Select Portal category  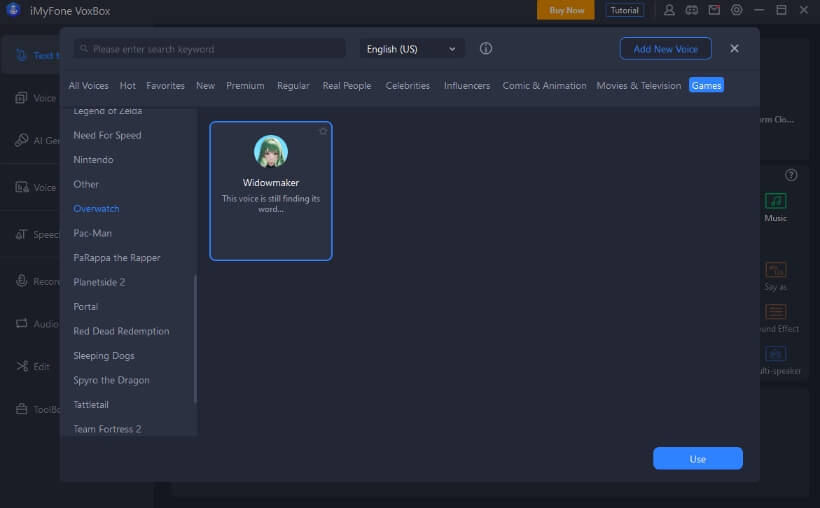[x=85, y=307]
